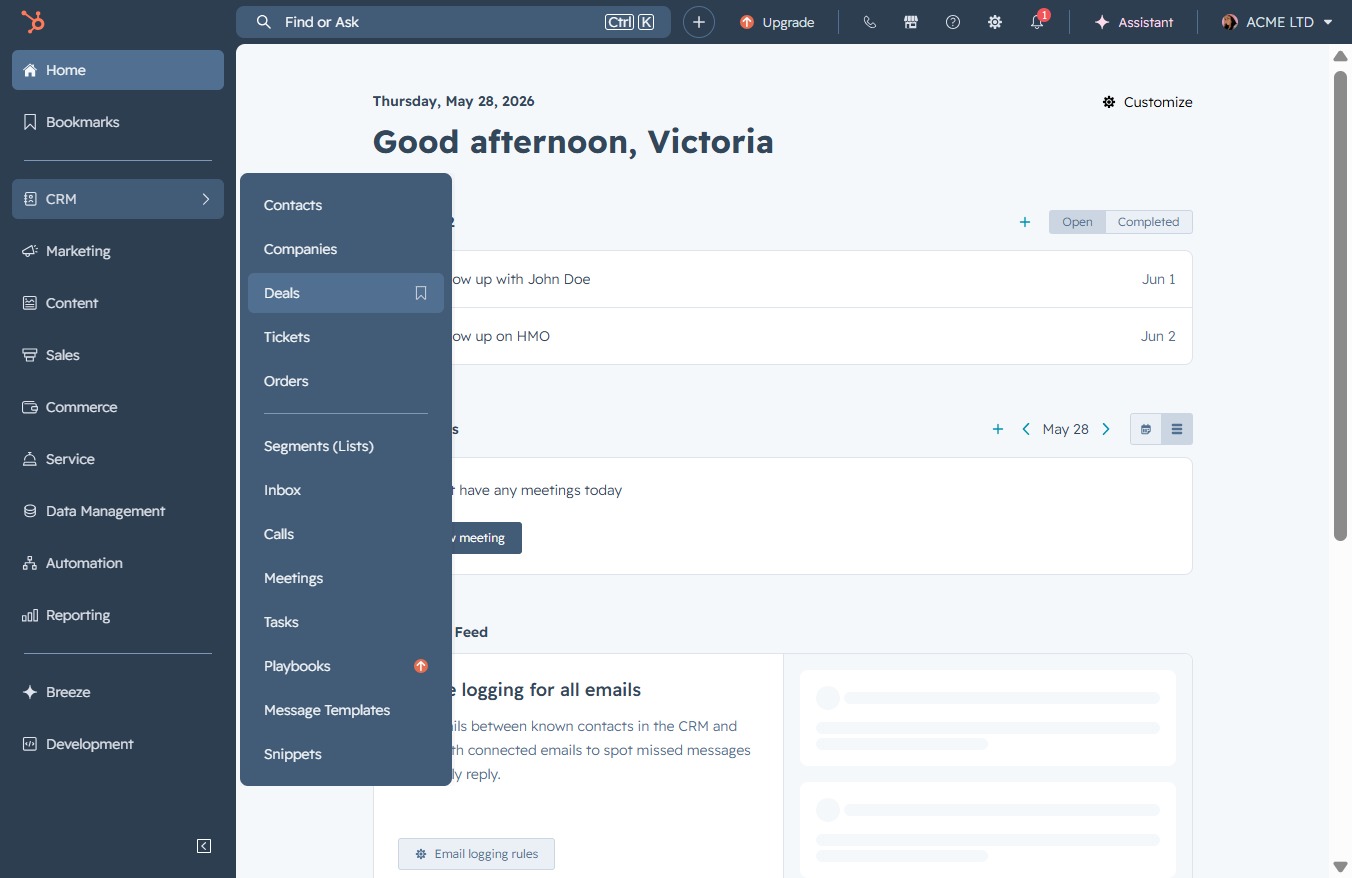Click the Jun 1 due date
1352x878 pixels.
pos(1158,279)
